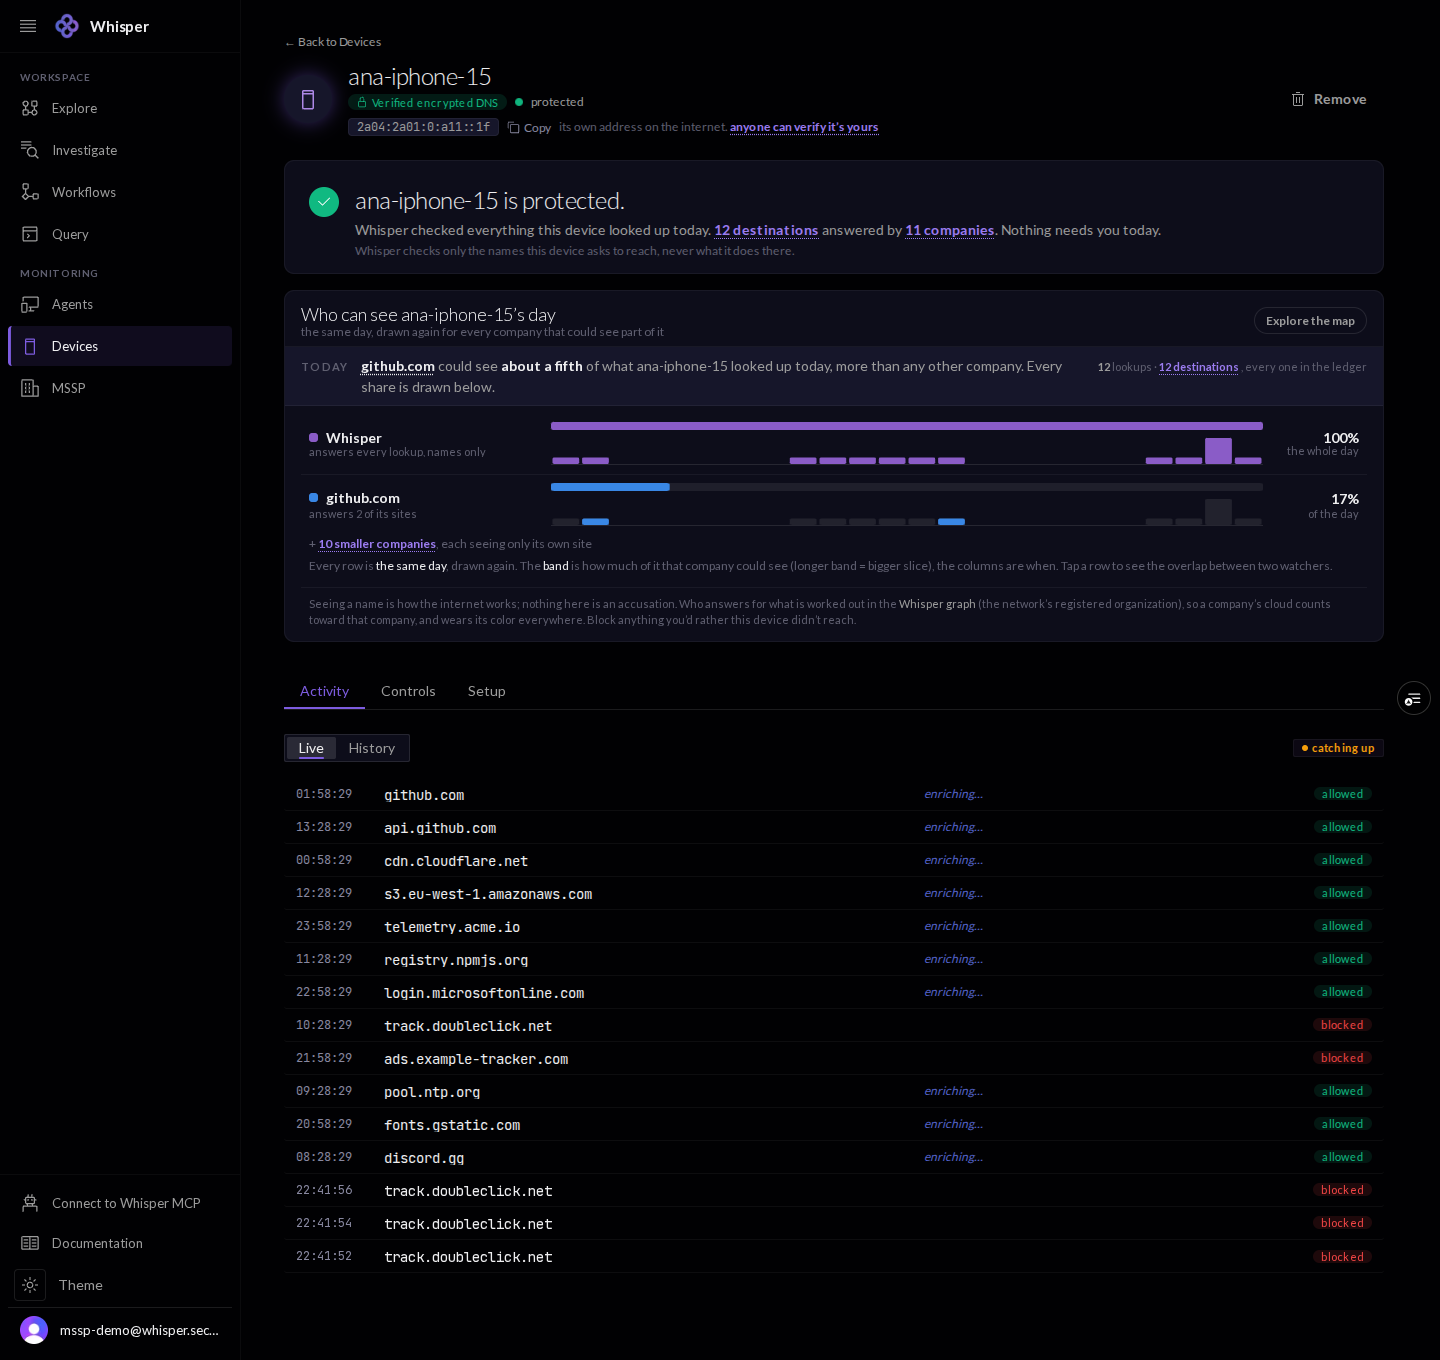Click the 01:58:29 timestamp
The image size is (1440, 1360).
point(324,794)
